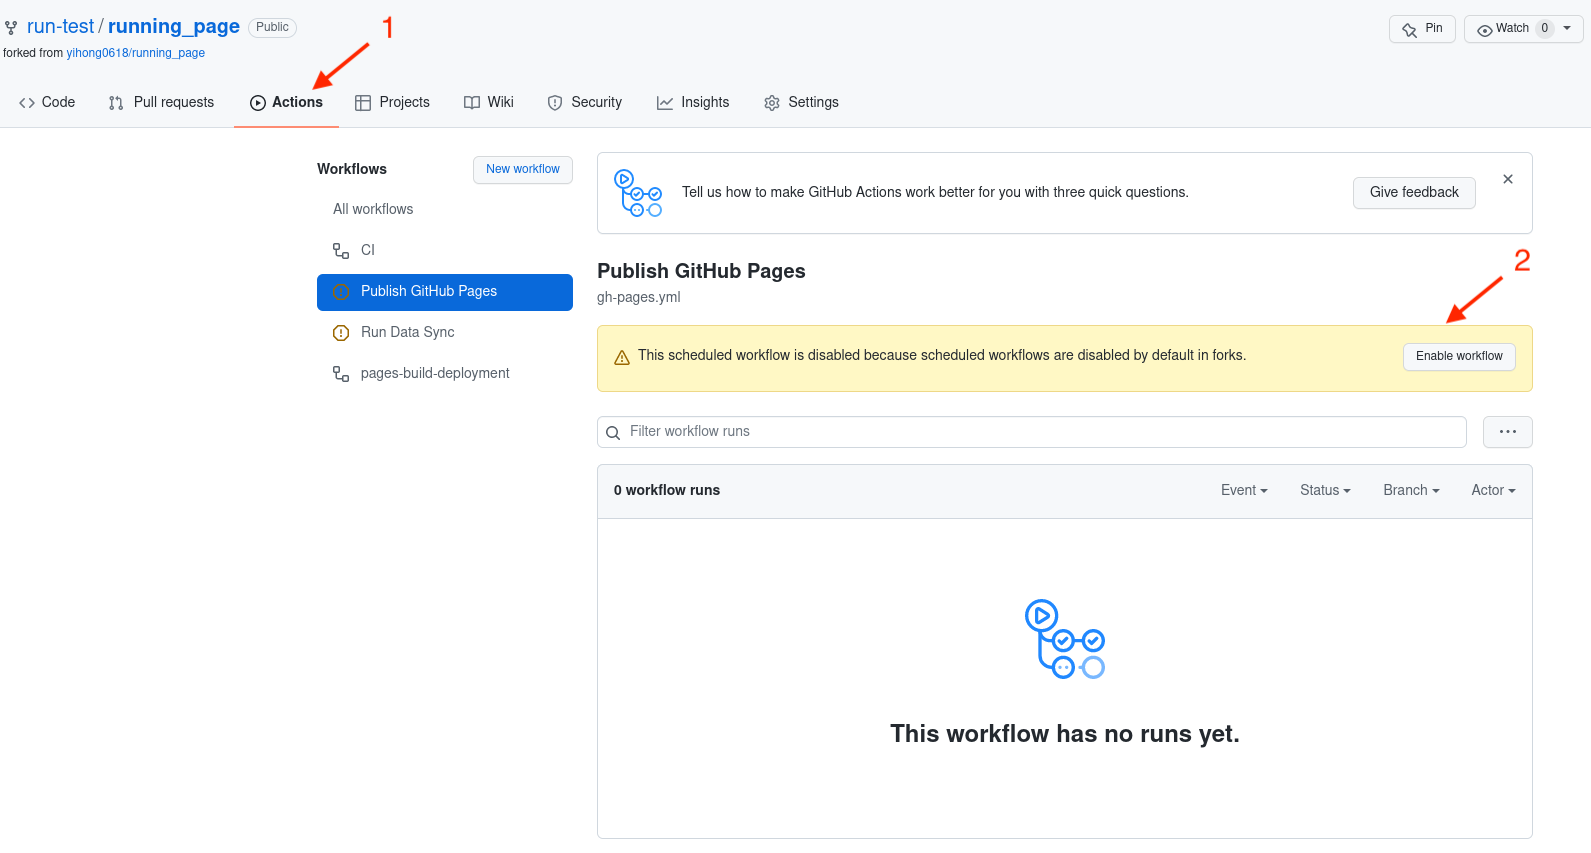This screenshot has width=1591, height=853.
Task: Open the Actor filter dropdown
Action: 1492,490
